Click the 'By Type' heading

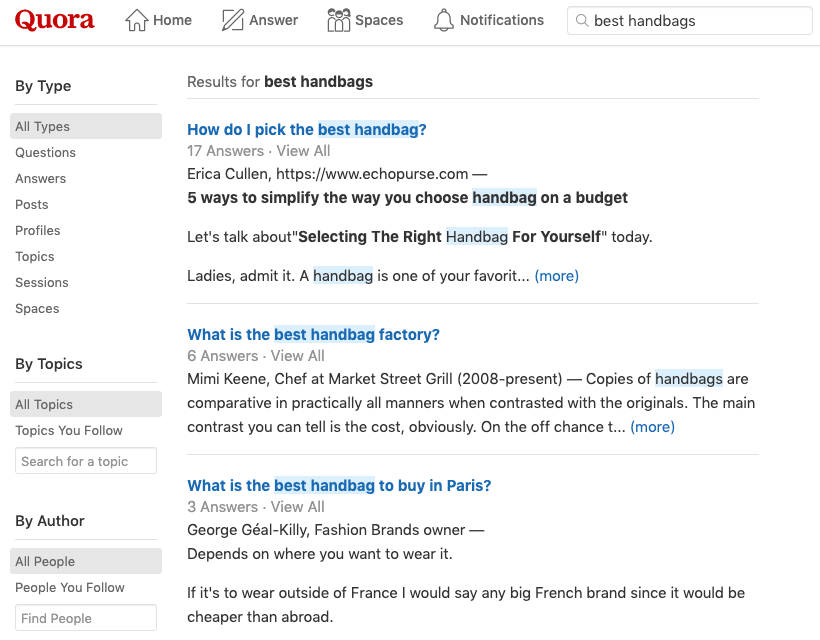tap(43, 86)
